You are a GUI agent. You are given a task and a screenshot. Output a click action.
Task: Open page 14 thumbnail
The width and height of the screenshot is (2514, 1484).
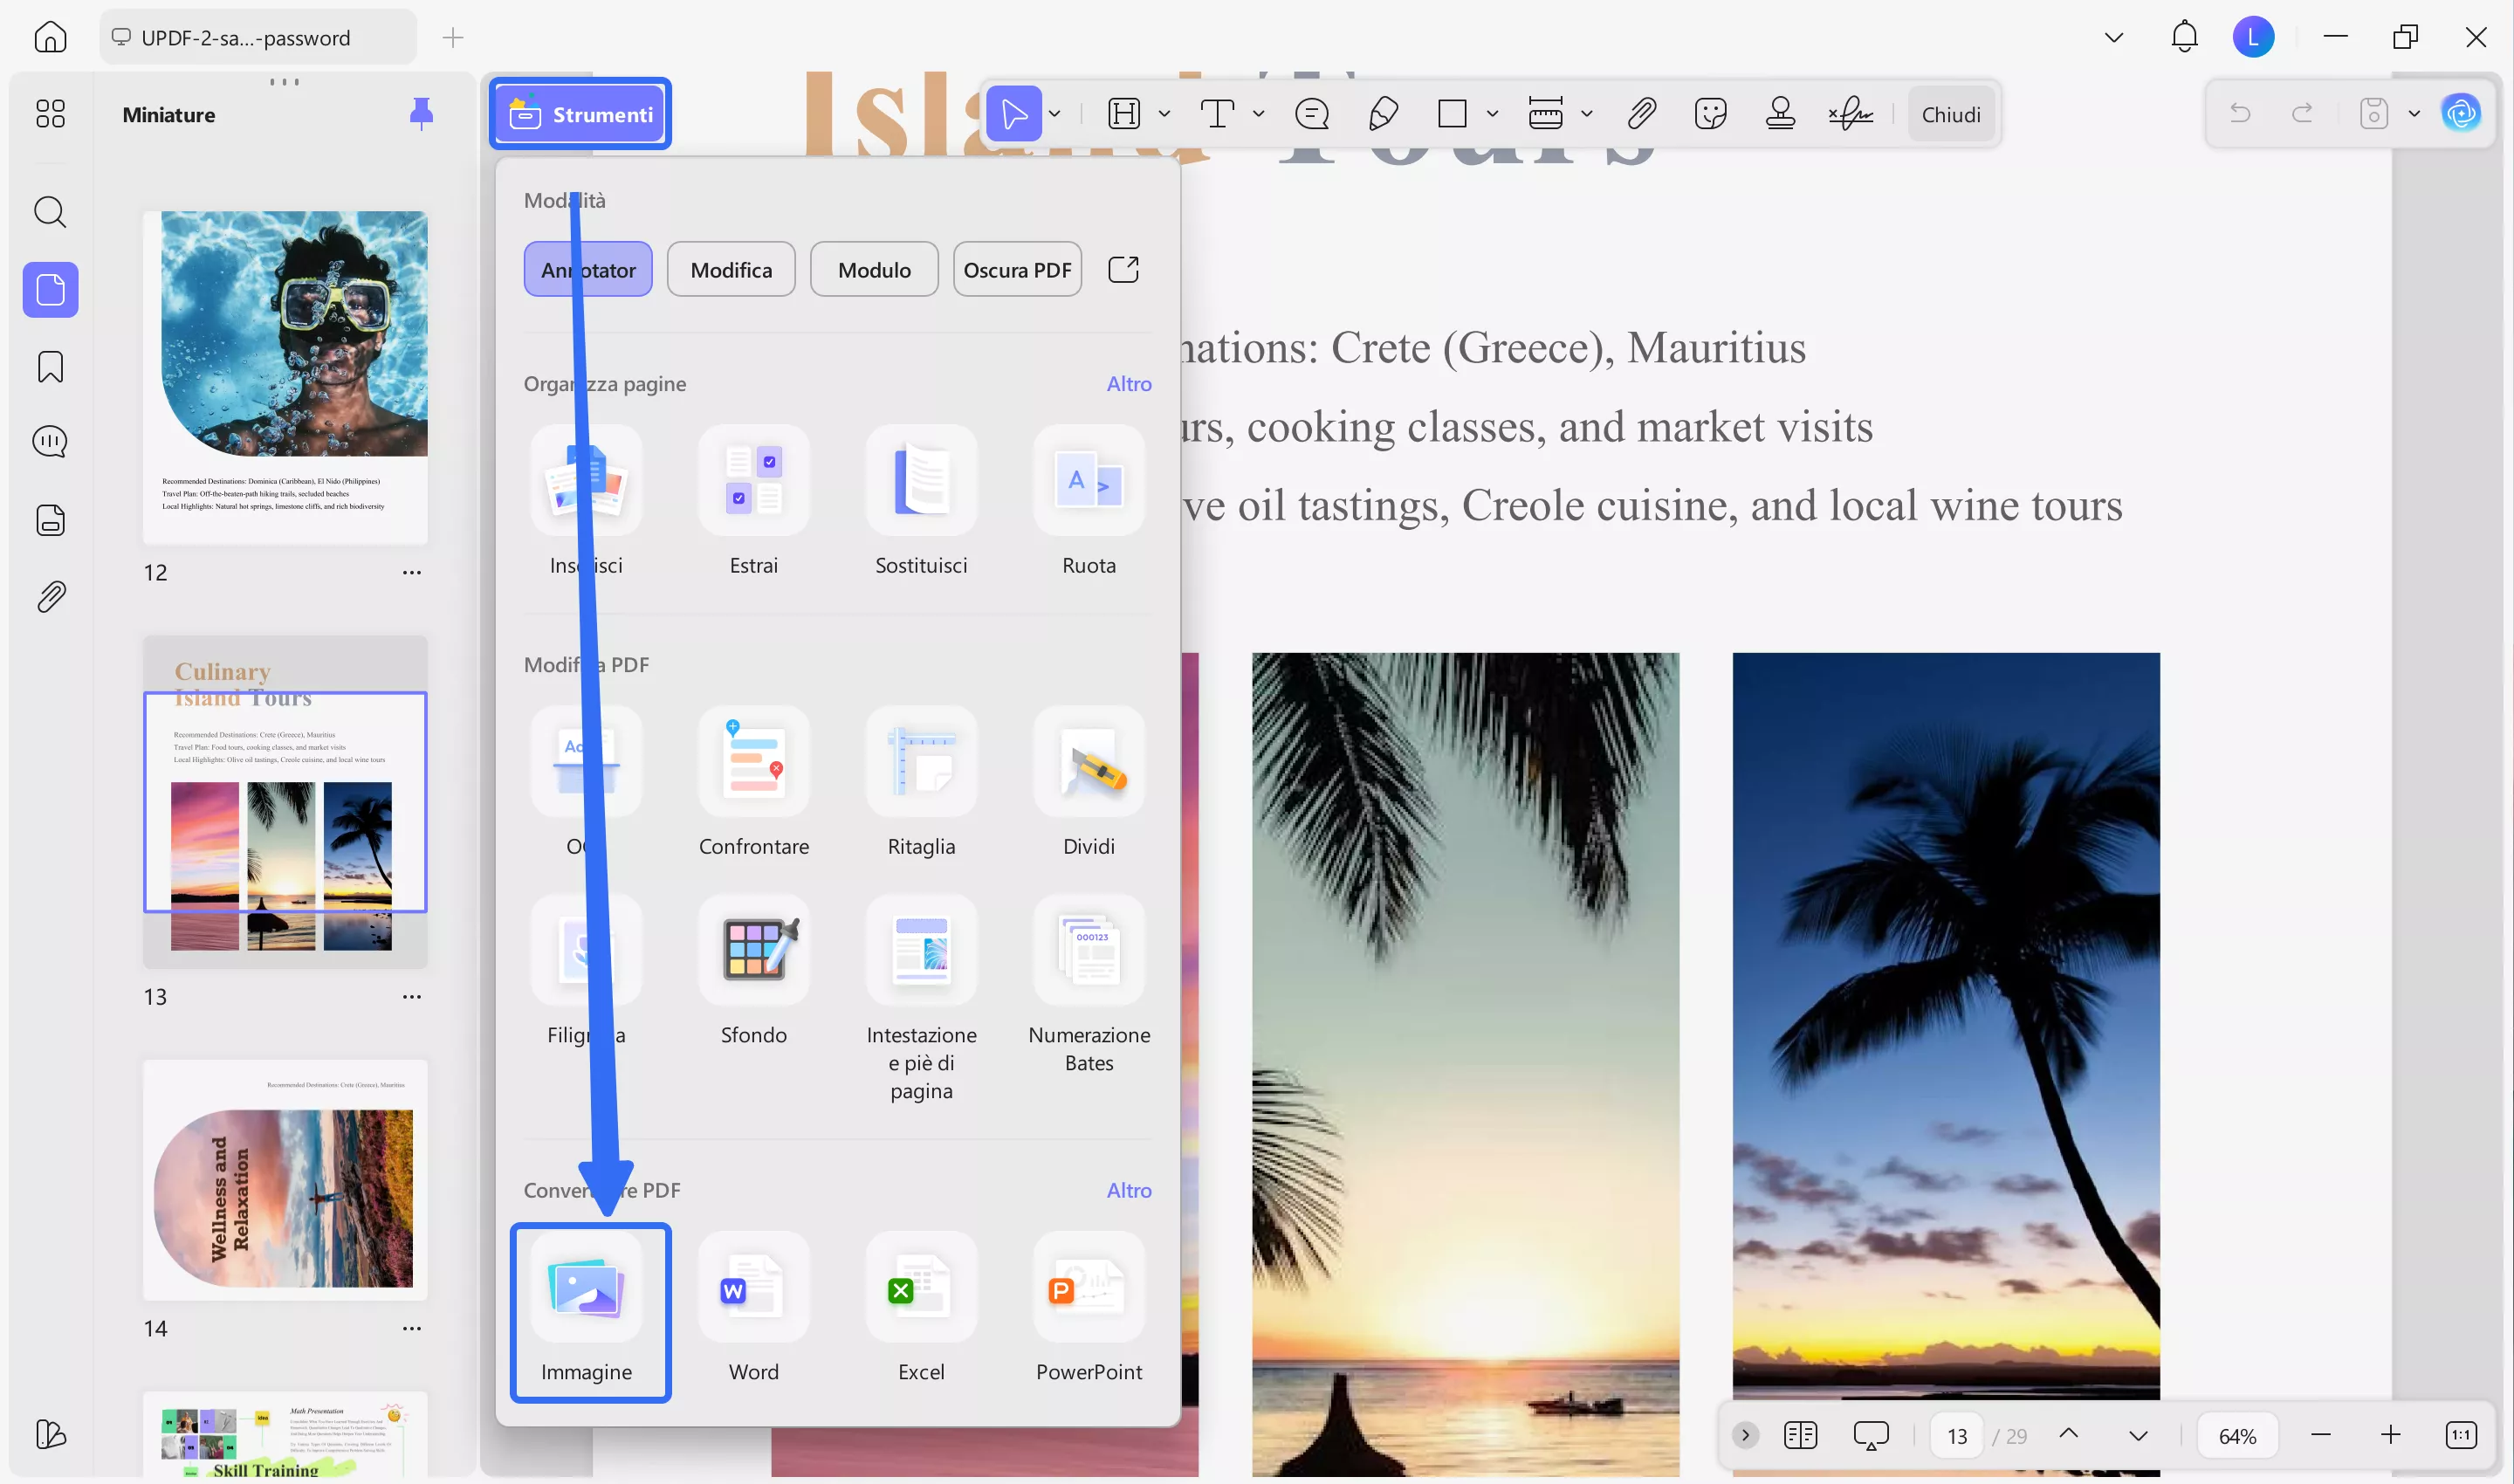[285, 1180]
